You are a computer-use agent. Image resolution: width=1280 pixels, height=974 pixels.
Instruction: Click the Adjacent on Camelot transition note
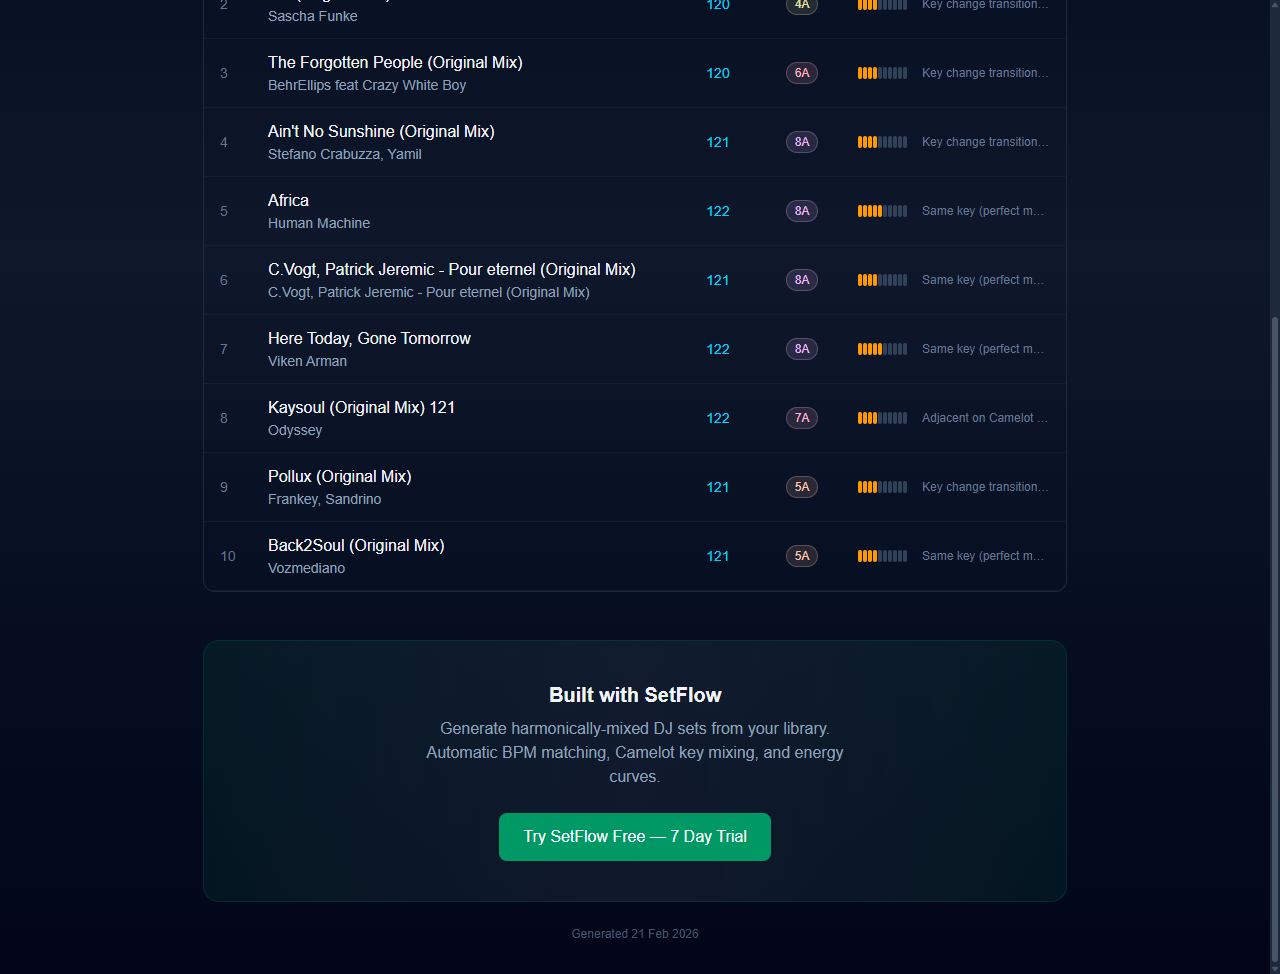984,418
